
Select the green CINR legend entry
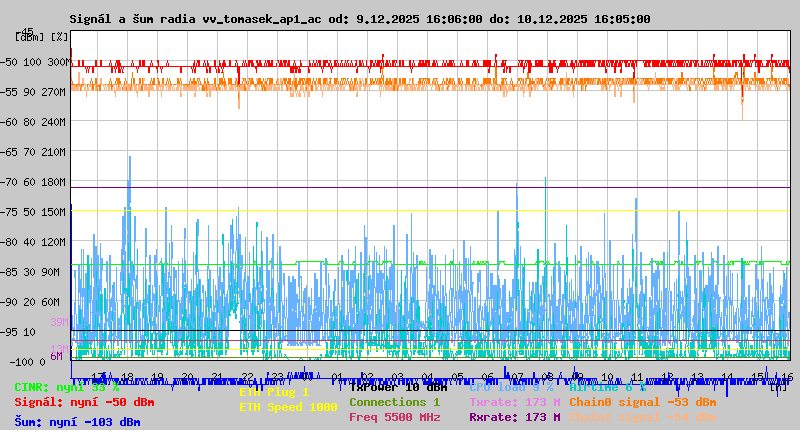(x=67, y=387)
